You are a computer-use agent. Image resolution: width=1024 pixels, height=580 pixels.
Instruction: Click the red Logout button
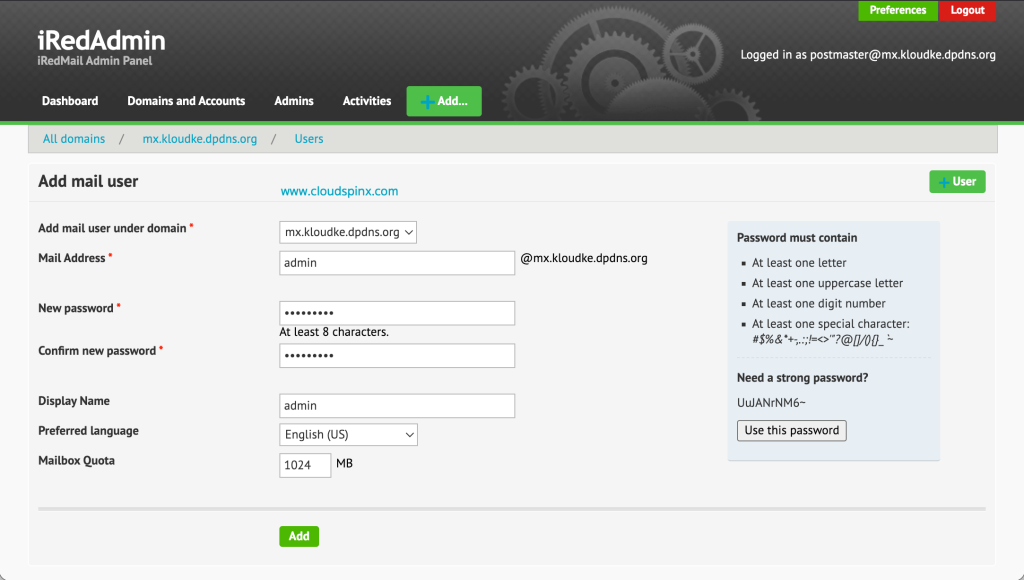pos(967,10)
